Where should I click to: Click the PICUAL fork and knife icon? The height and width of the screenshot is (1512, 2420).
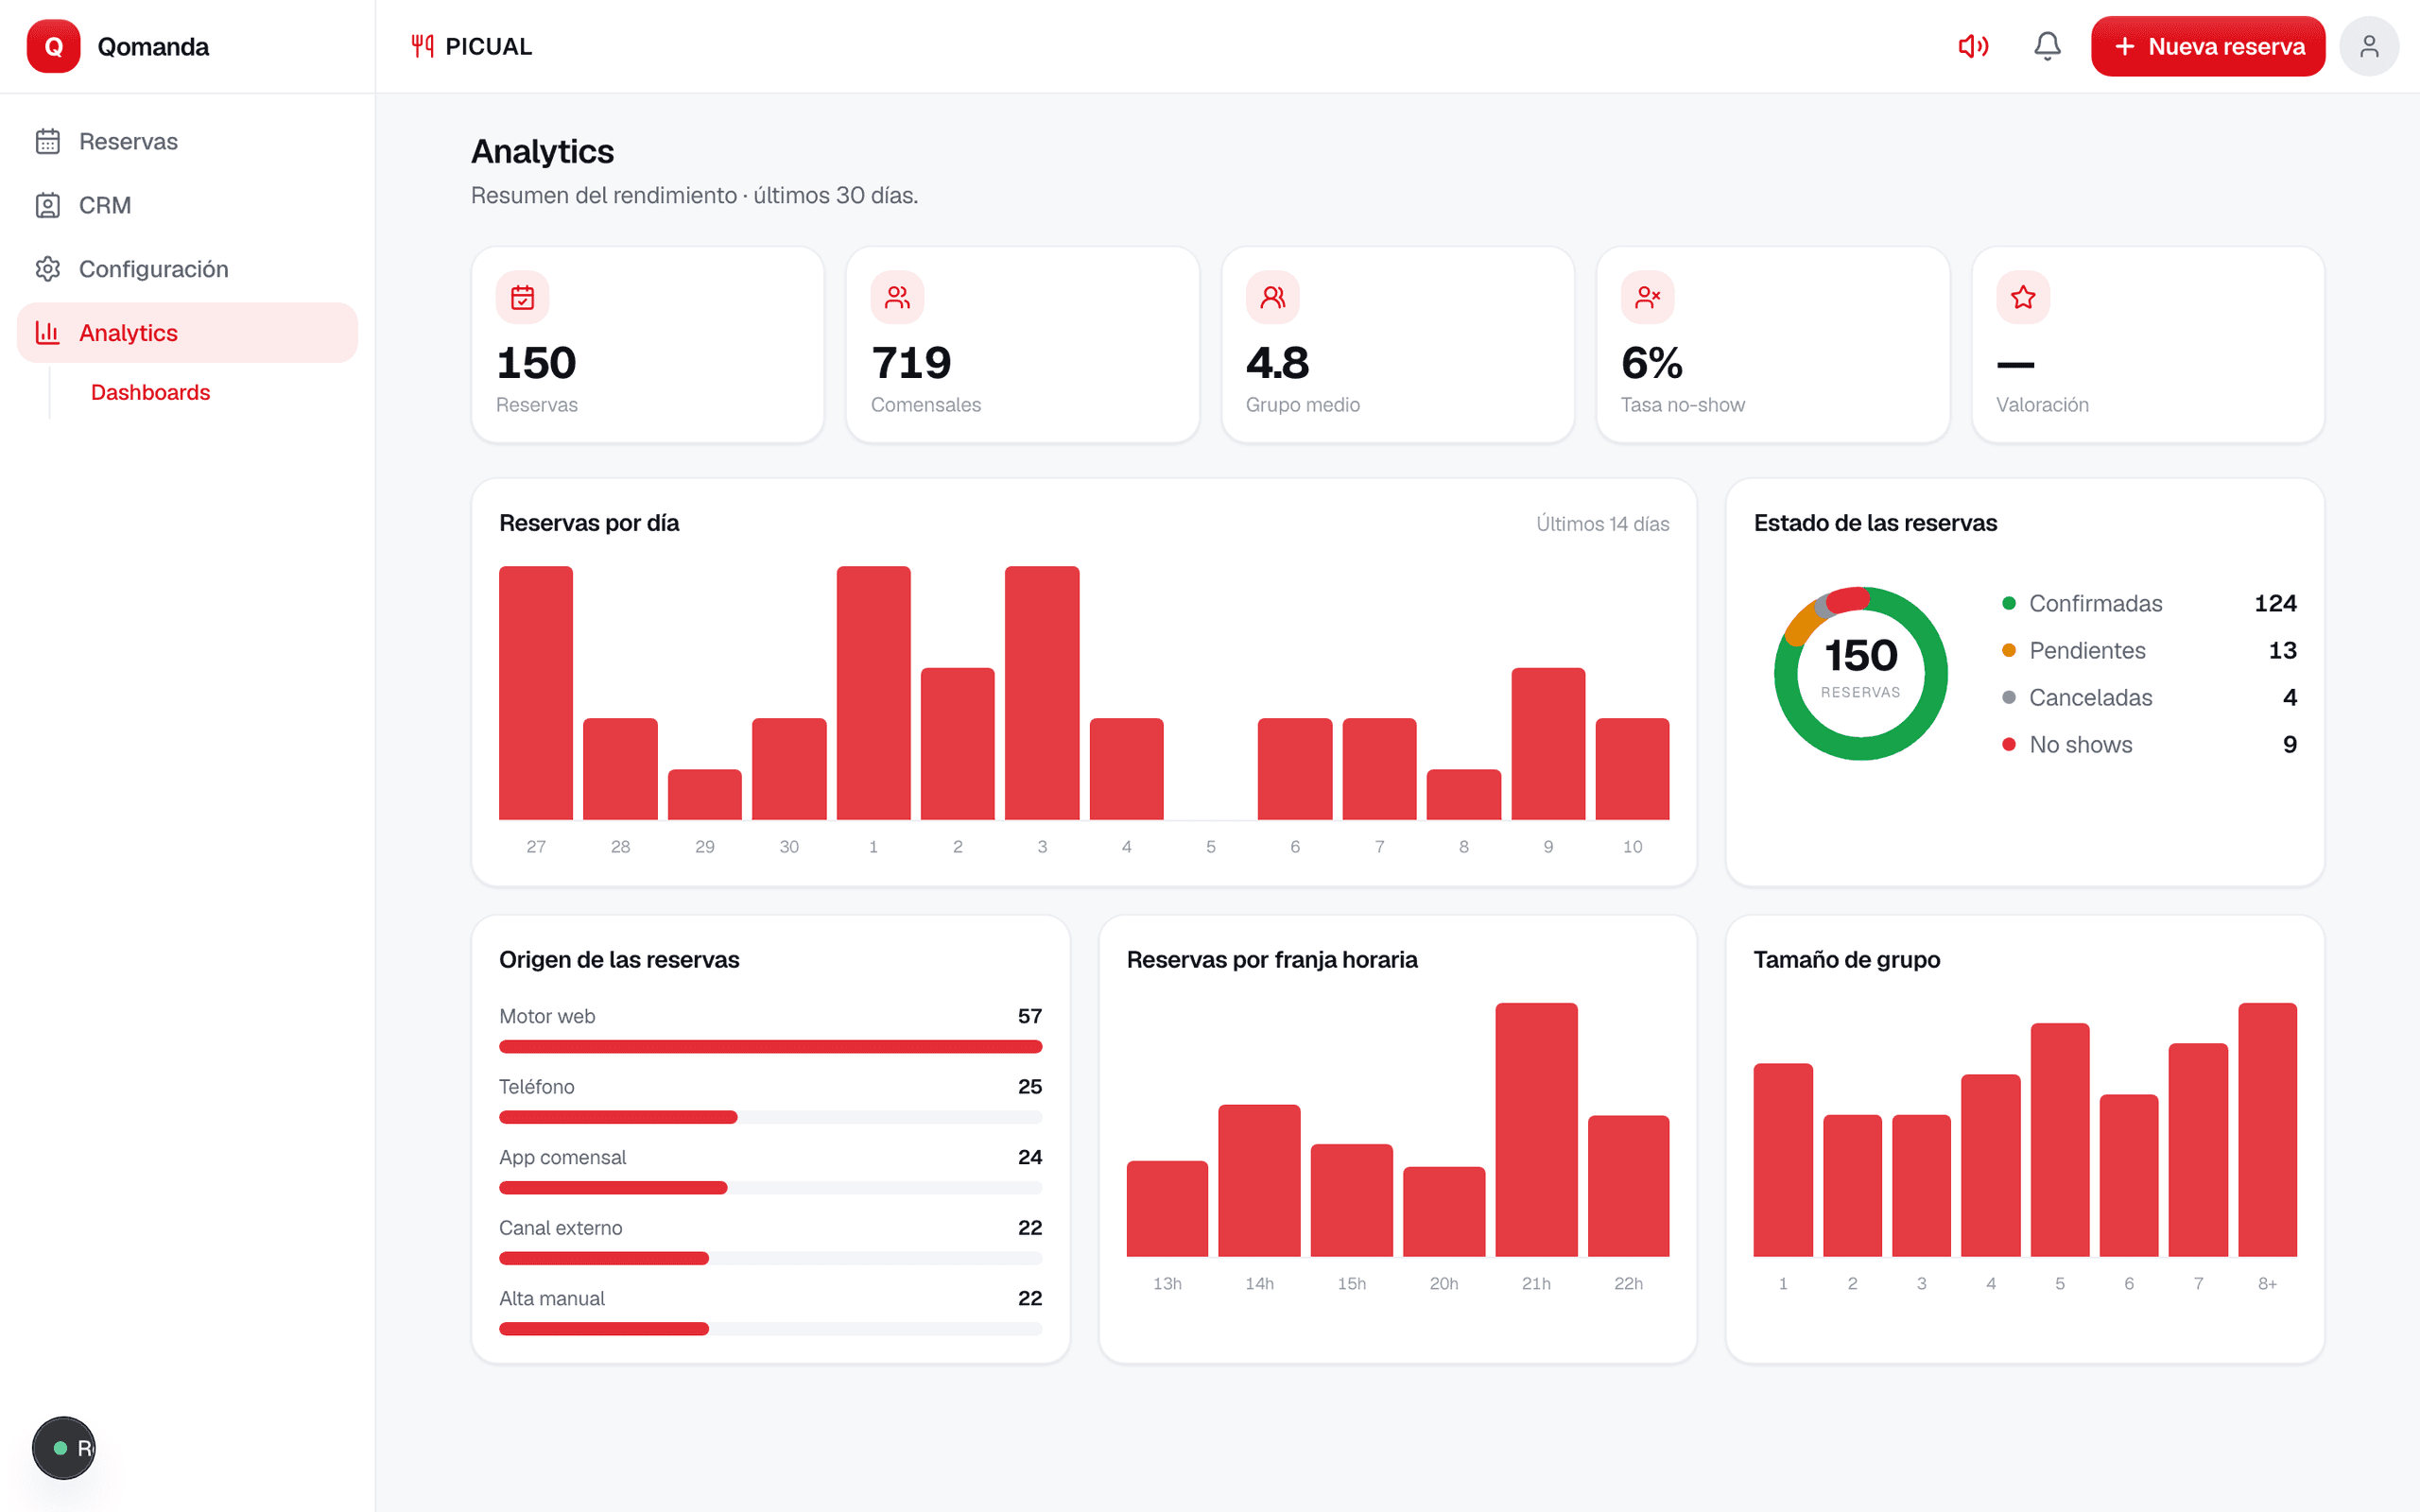pos(422,46)
